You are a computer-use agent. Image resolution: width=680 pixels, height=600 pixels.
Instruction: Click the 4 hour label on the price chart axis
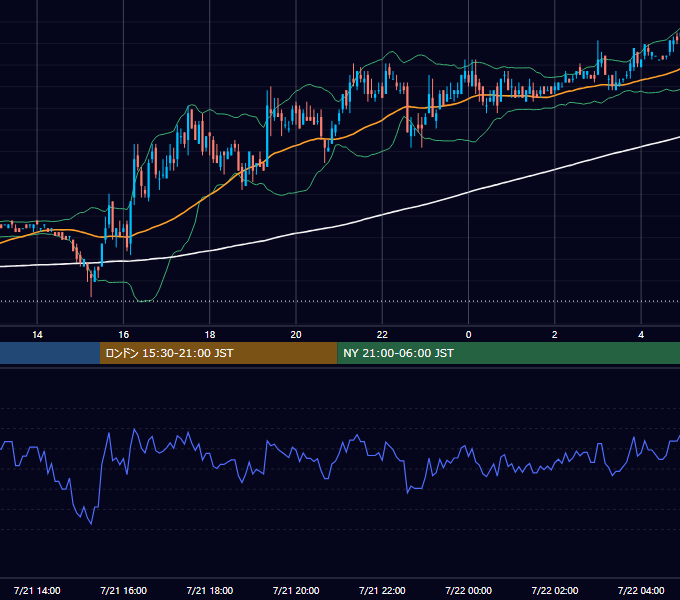pyautogui.click(x=641, y=335)
